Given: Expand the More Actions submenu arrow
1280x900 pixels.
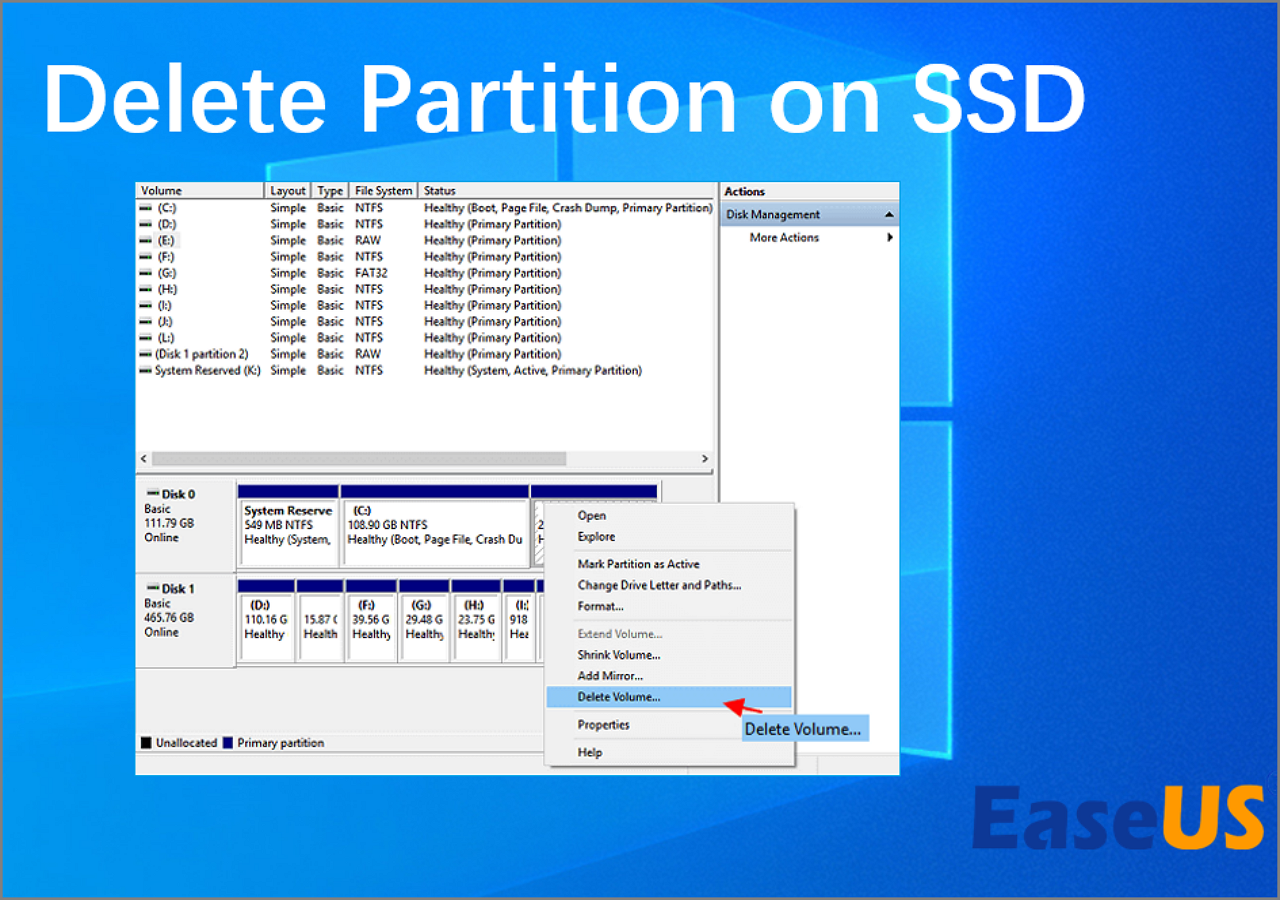Looking at the screenshot, I should pyautogui.click(x=890, y=238).
